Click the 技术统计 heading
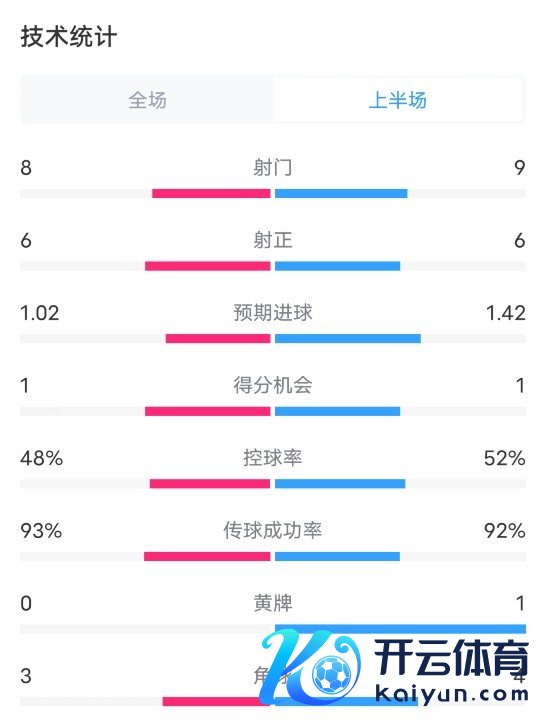The height and width of the screenshot is (727, 544). [69, 36]
